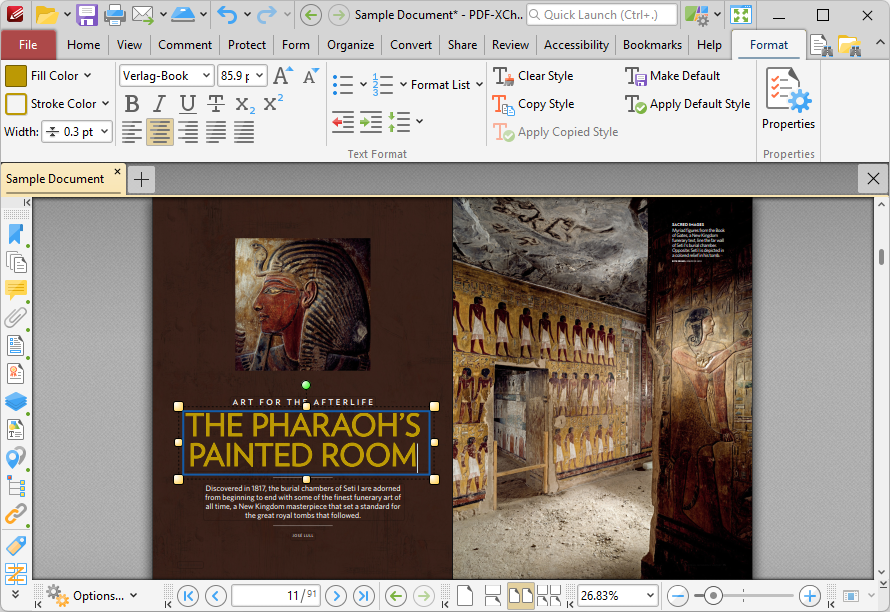Viewport: 890px width, 612px height.
Task: Expand the Stroke Color dropdown arrow
Action: coord(106,104)
